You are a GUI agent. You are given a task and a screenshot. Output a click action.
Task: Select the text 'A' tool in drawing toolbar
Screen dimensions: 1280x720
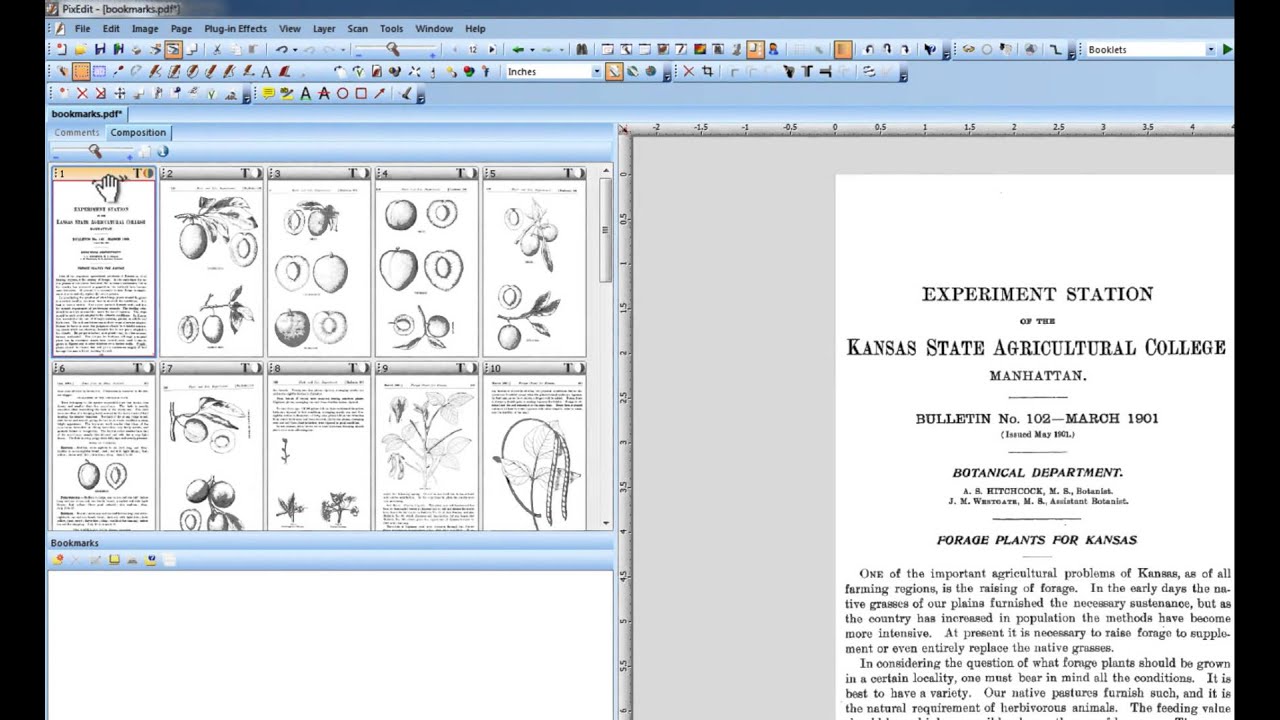[x=266, y=71]
